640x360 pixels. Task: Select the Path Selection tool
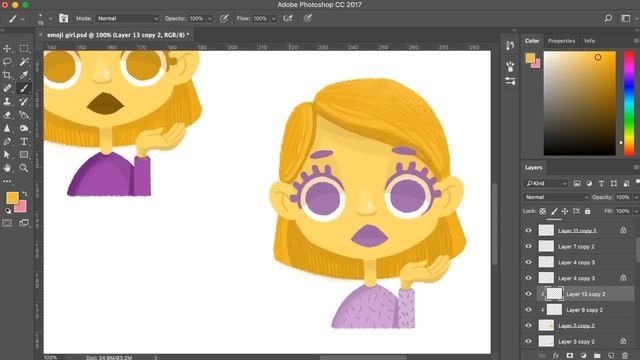pyautogui.click(x=7, y=155)
